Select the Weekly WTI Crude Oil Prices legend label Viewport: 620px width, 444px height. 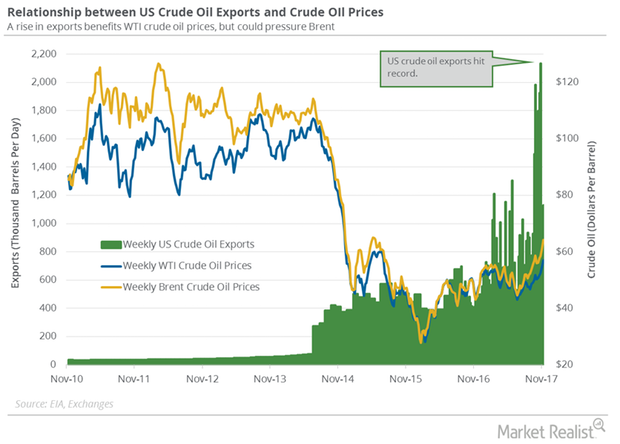coord(187,266)
